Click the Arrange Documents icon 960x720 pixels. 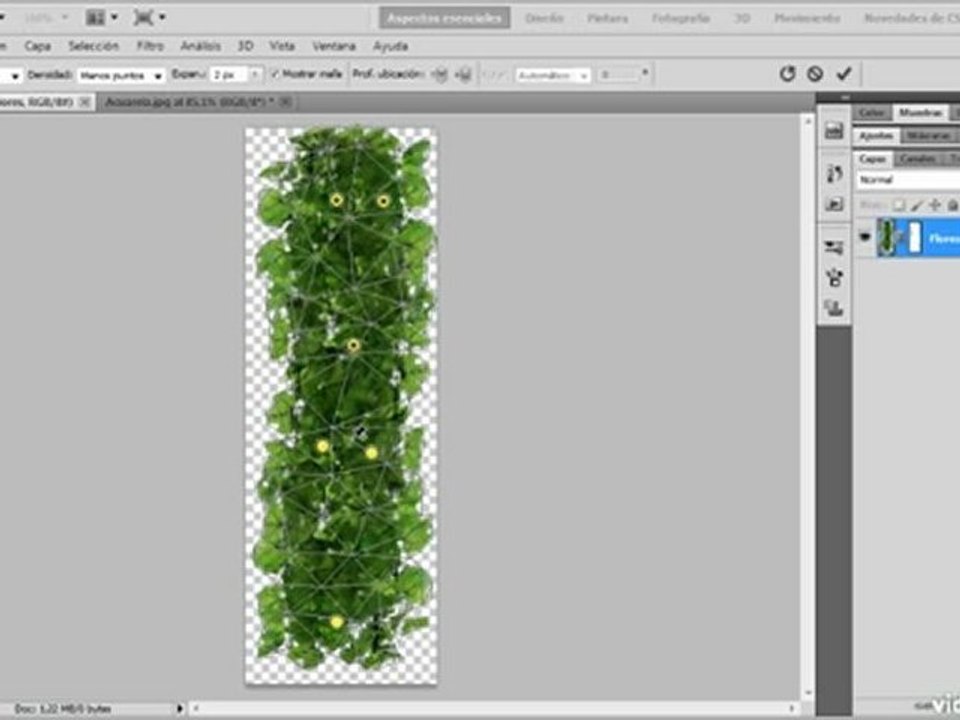96,17
